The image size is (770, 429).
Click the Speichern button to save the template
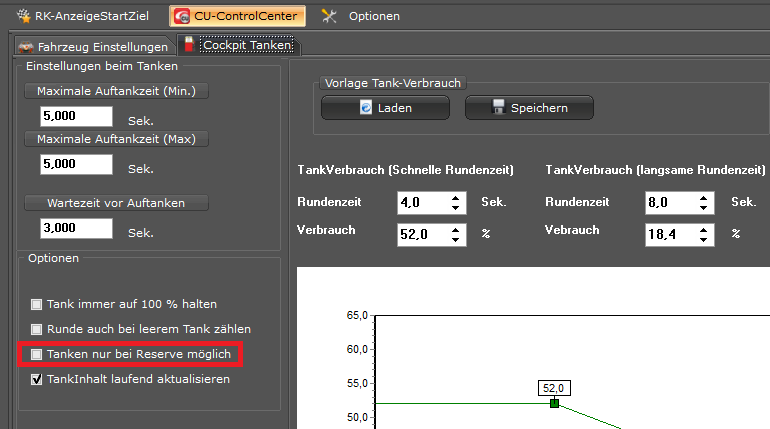coord(529,108)
